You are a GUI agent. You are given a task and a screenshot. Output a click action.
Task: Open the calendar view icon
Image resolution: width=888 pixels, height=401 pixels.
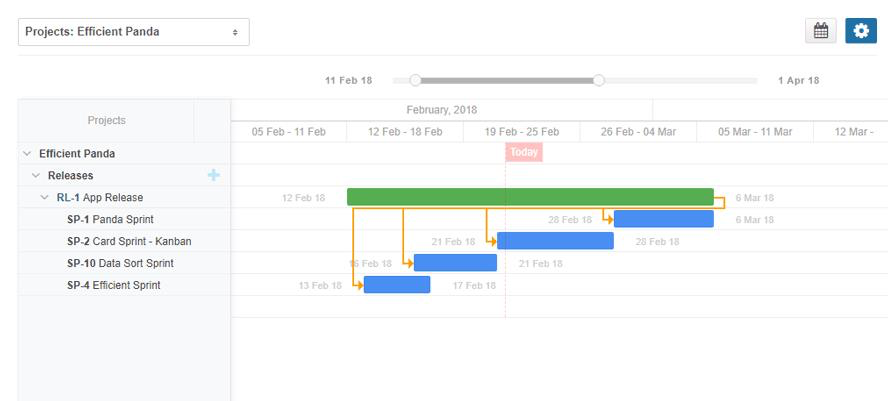(x=821, y=31)
